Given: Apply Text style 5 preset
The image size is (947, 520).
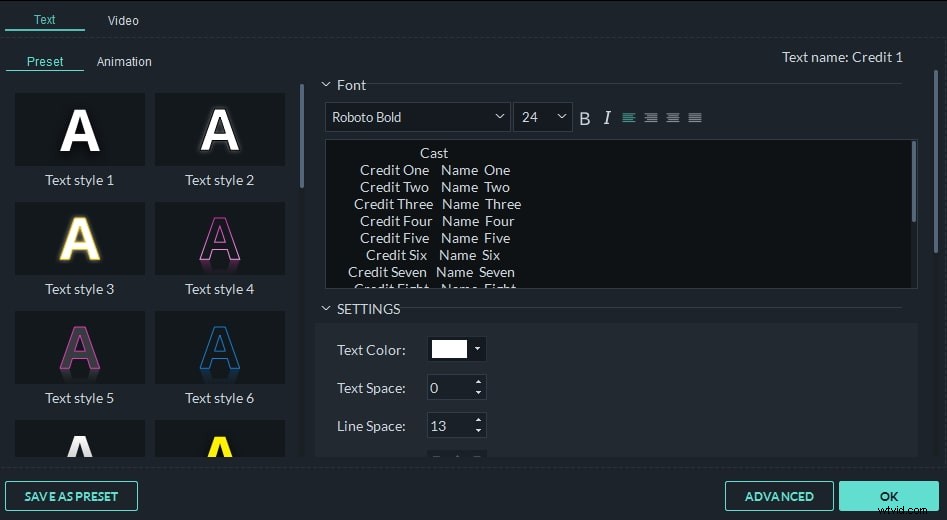Looking at the screenshot, I should point(80,347).
